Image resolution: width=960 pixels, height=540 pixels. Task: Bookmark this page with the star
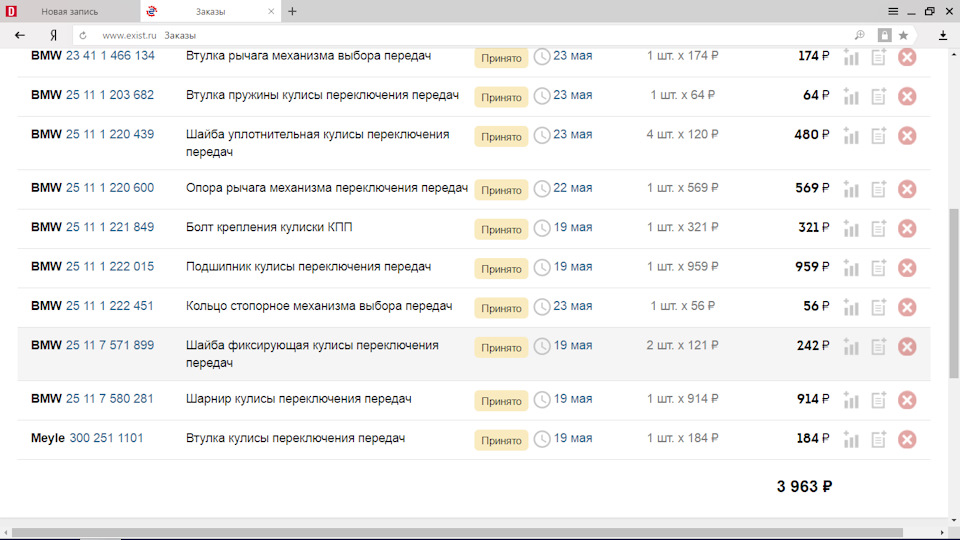click(x=903, y=36)
